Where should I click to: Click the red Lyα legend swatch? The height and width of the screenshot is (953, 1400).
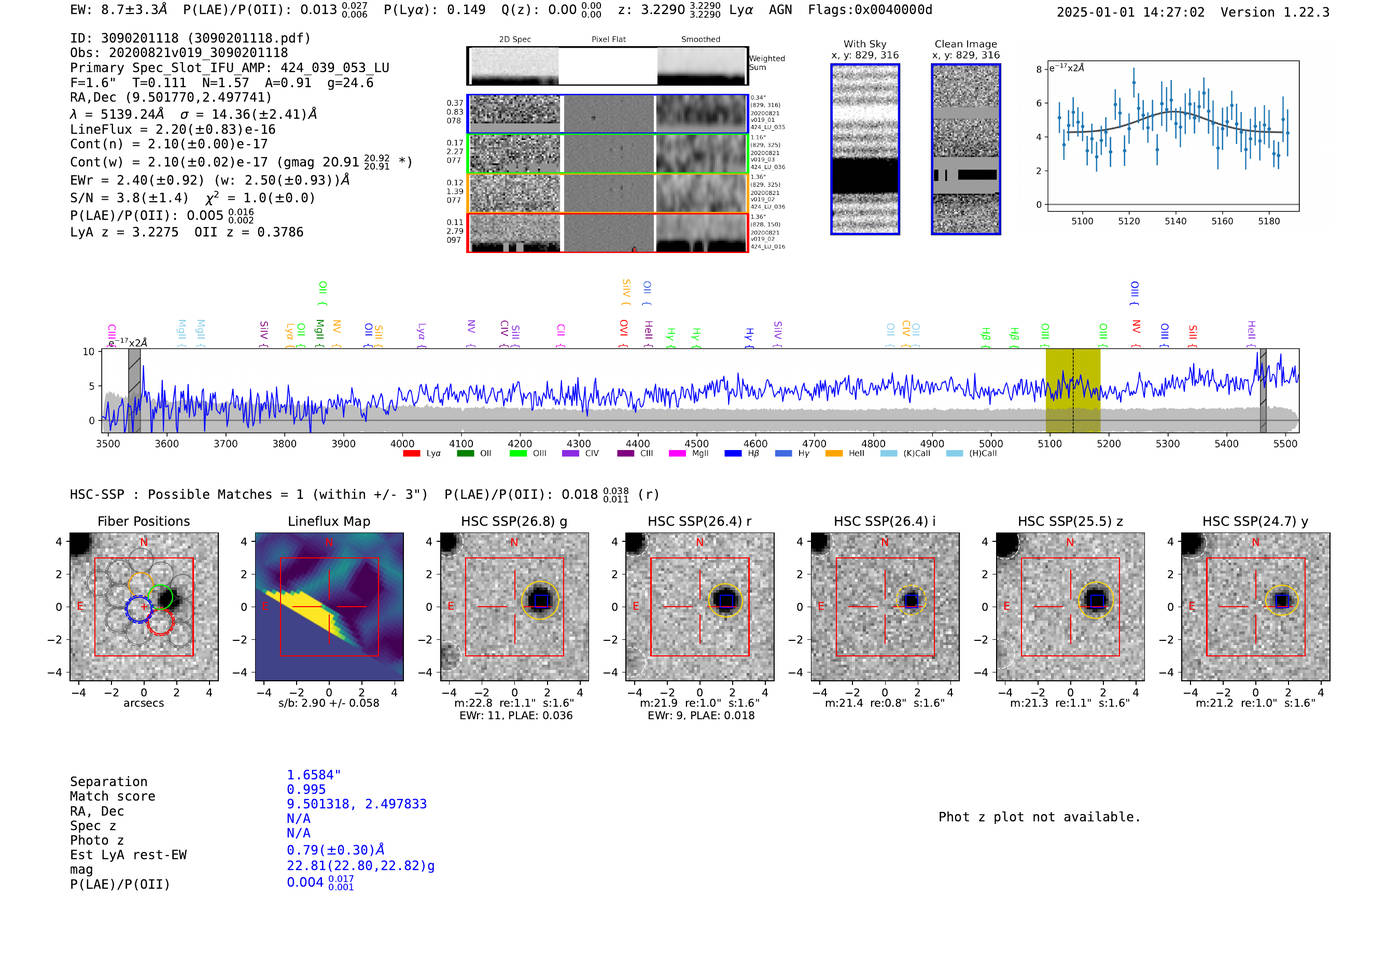point(411,454)
